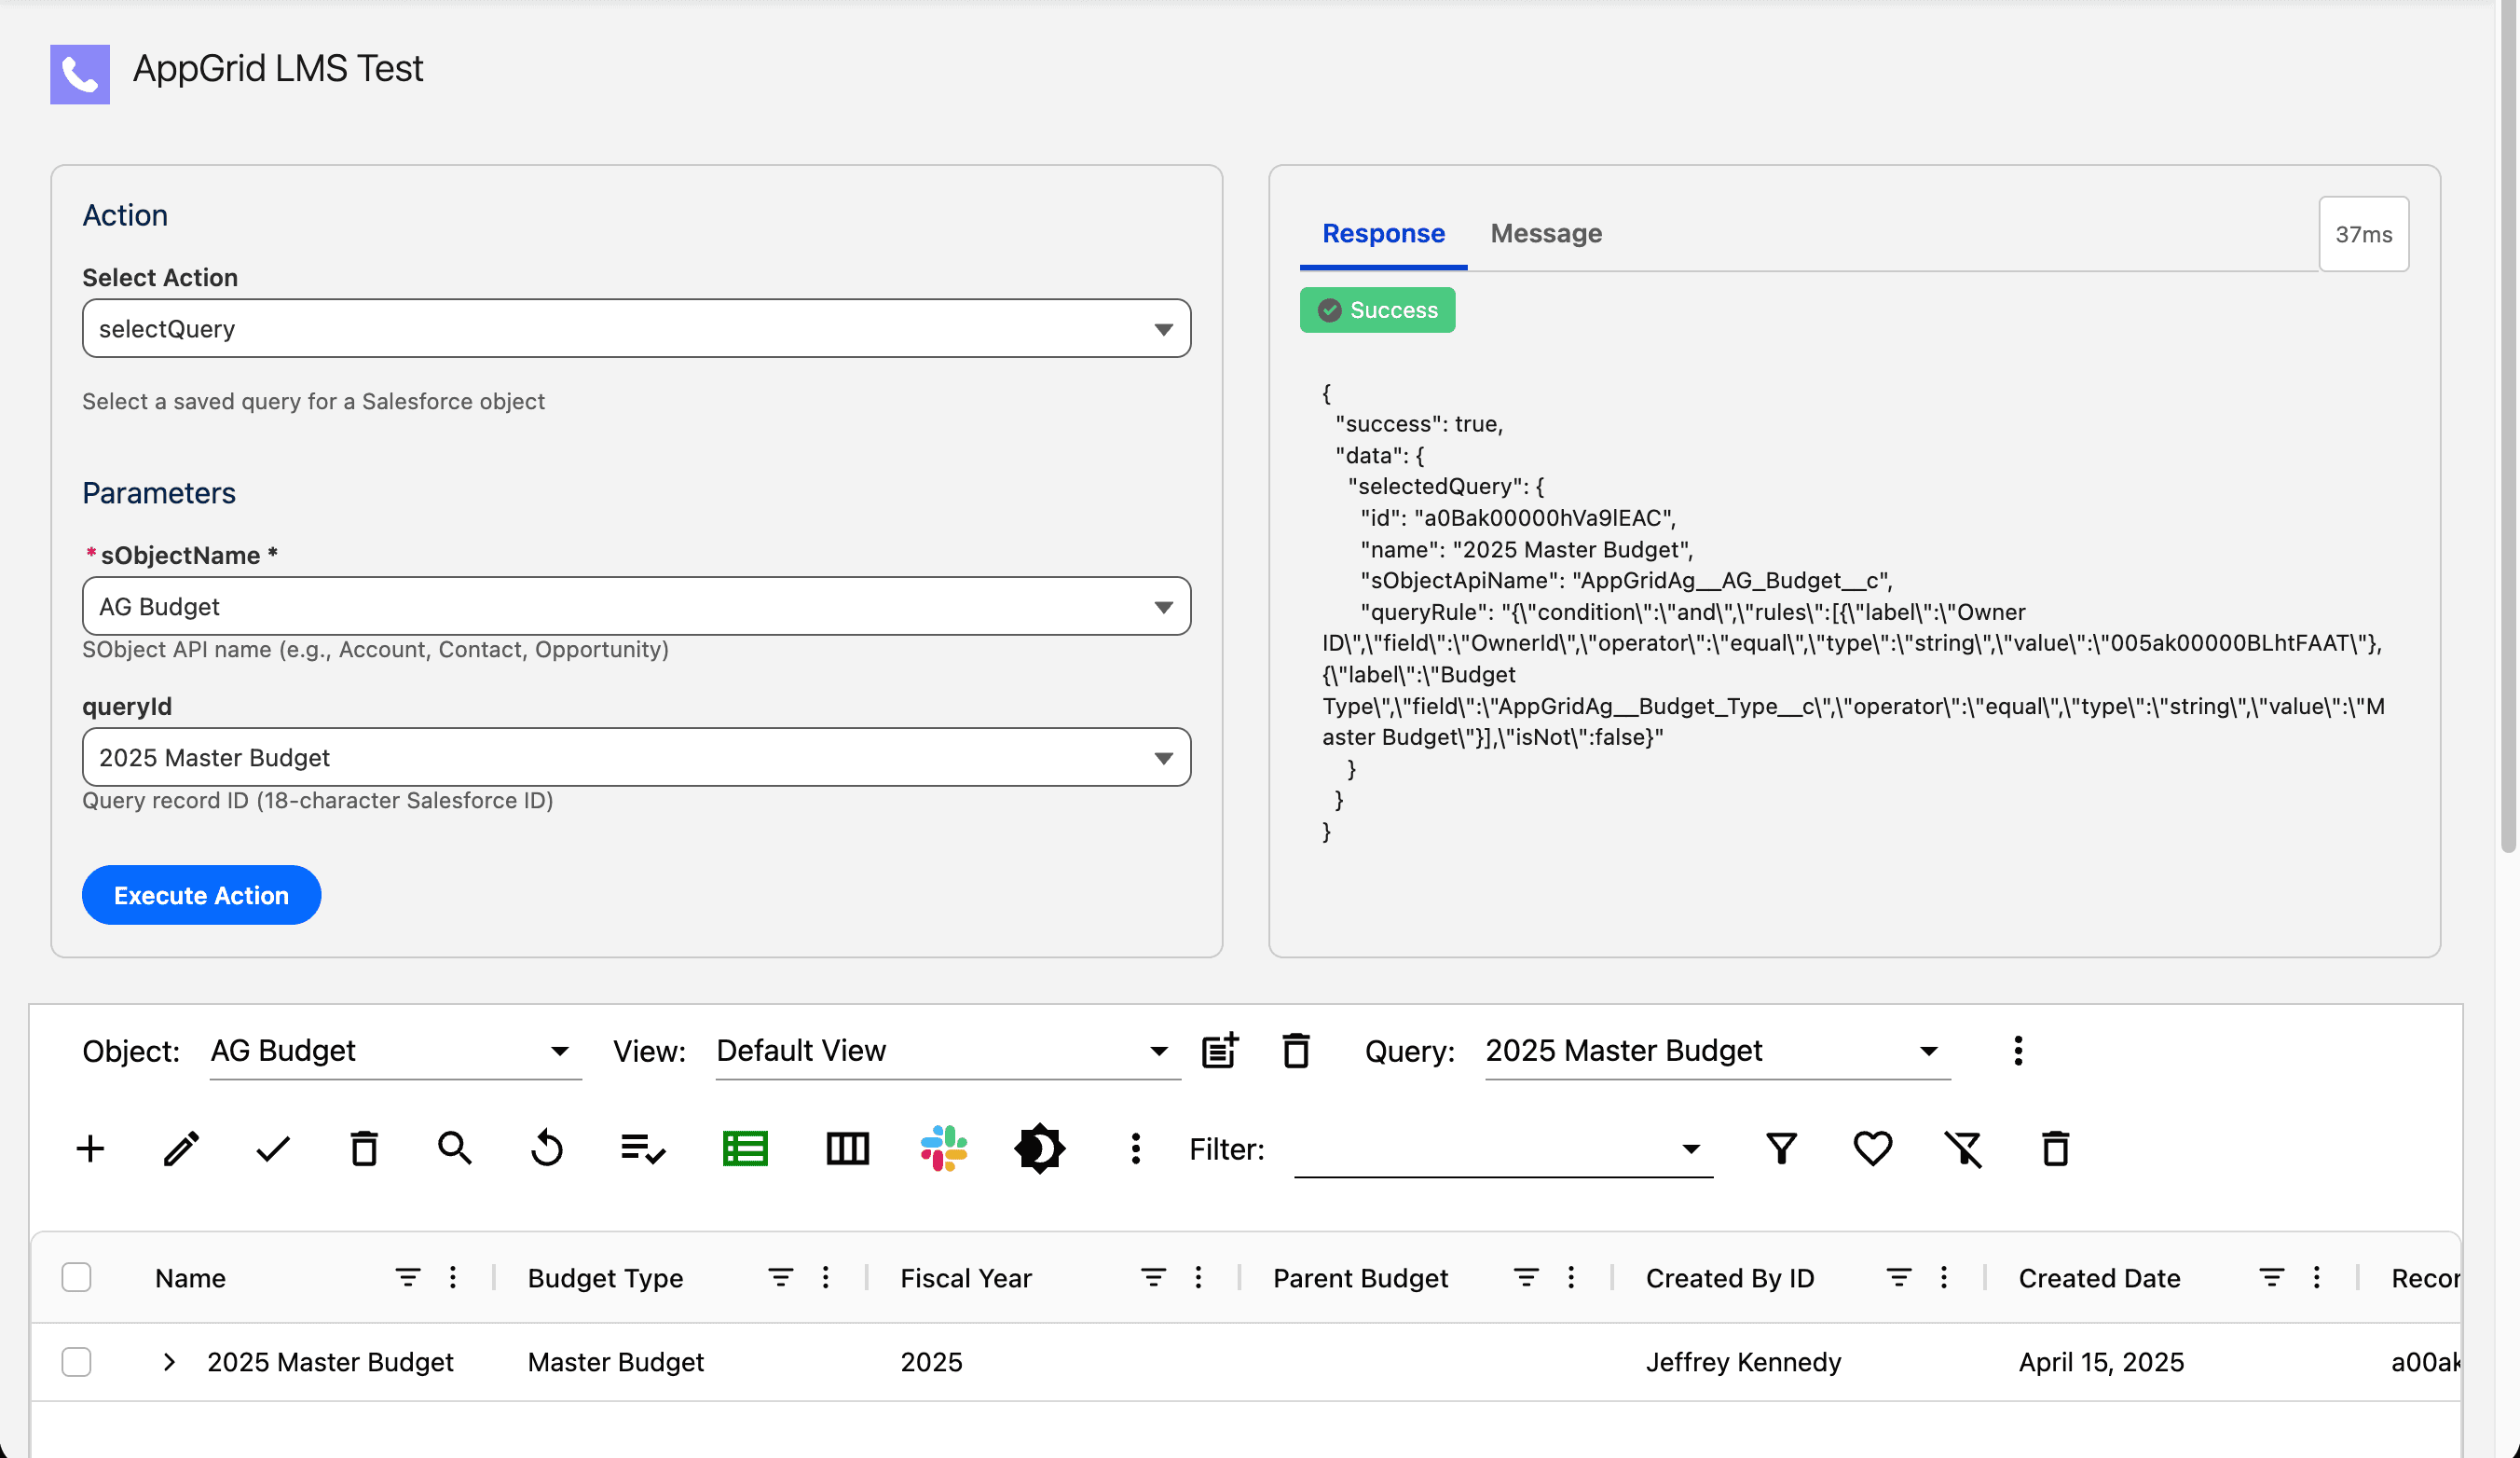Check the 2025 Master Budget row checkbox
The width and height of the screenshot is (2520, 1458).
pos(76,1361)
